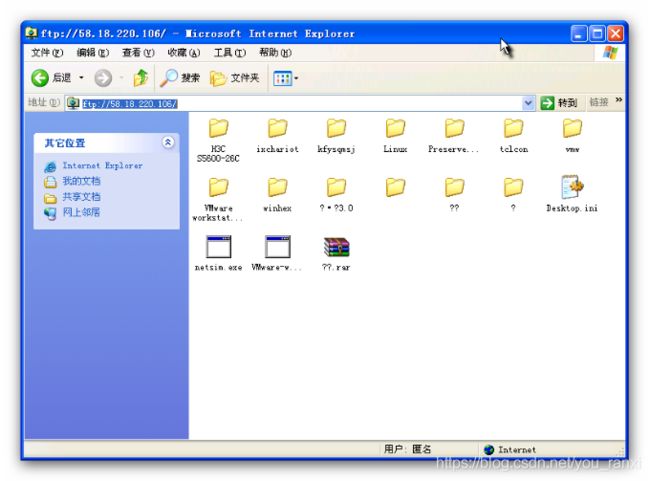The image size is (650, 481).
Task: Expand the address bar dropdown arrow
Action: click(x=528, y=103)
